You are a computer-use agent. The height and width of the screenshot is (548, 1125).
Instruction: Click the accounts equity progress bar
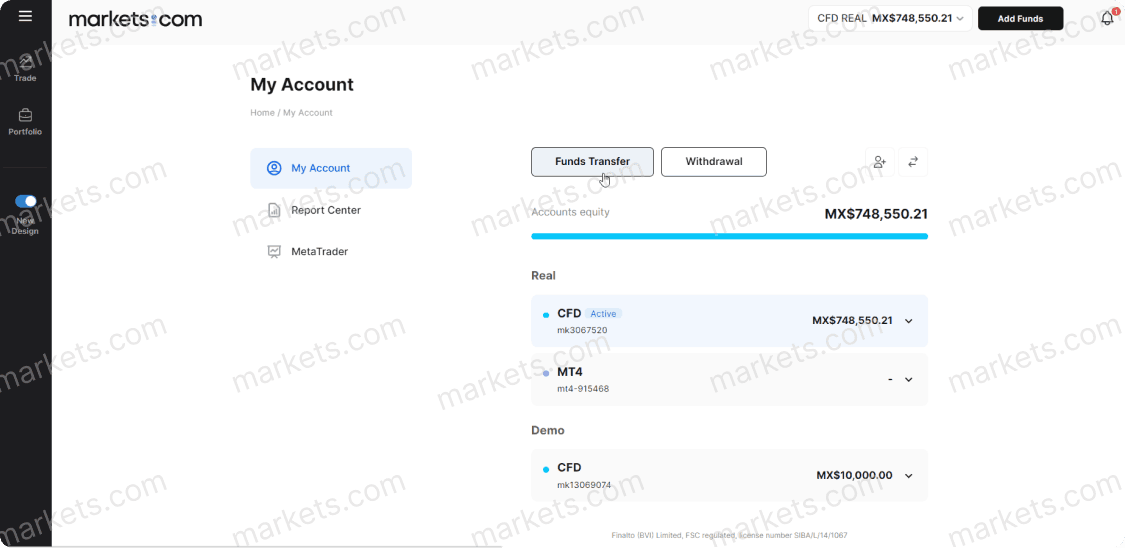coord(729,236)
